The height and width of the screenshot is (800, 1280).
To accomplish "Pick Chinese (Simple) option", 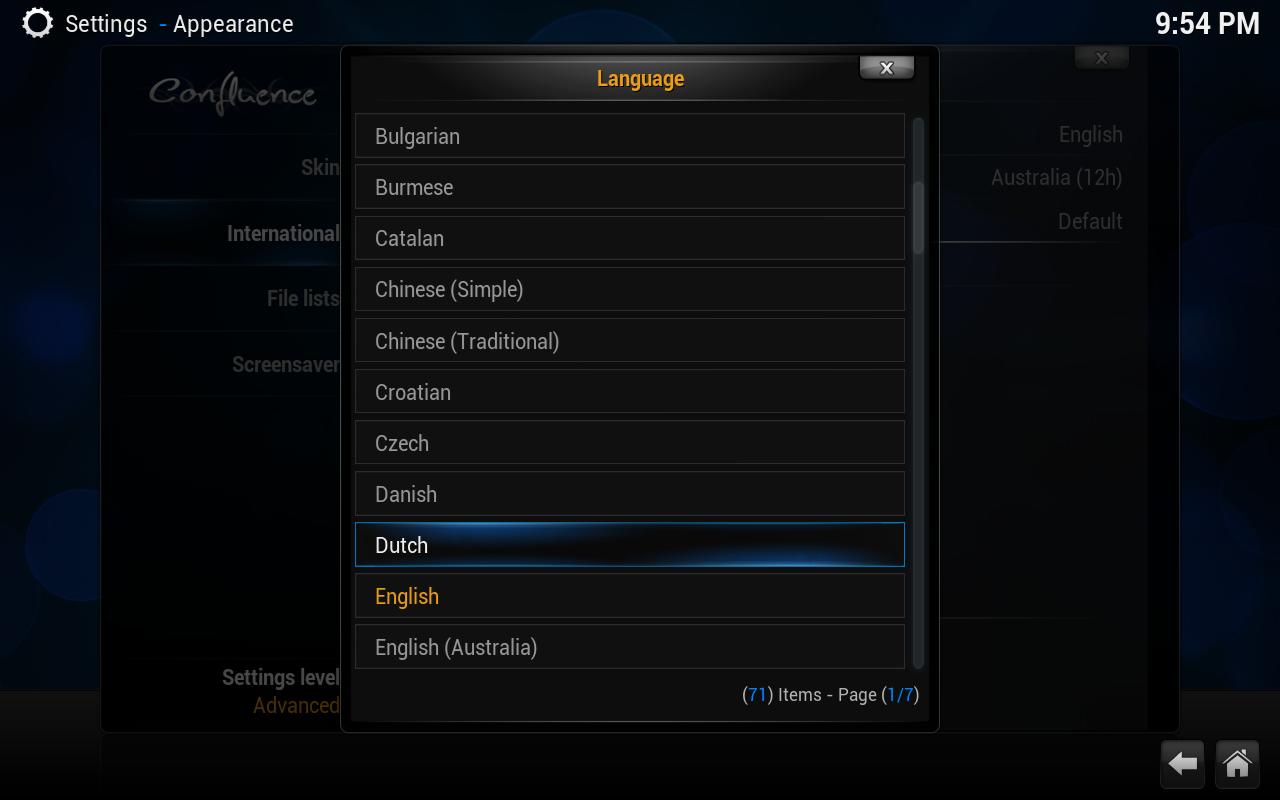I will 630,289.
